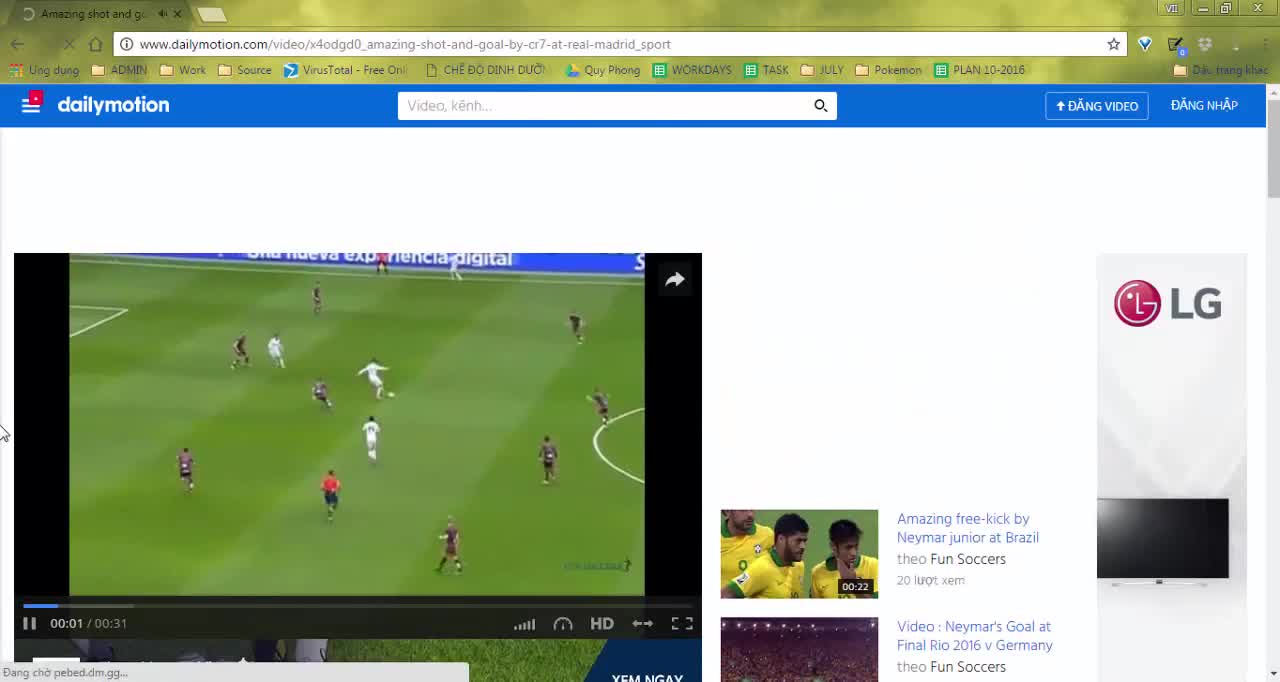Close the Amazing shot tab

click(x=178, y=14)
